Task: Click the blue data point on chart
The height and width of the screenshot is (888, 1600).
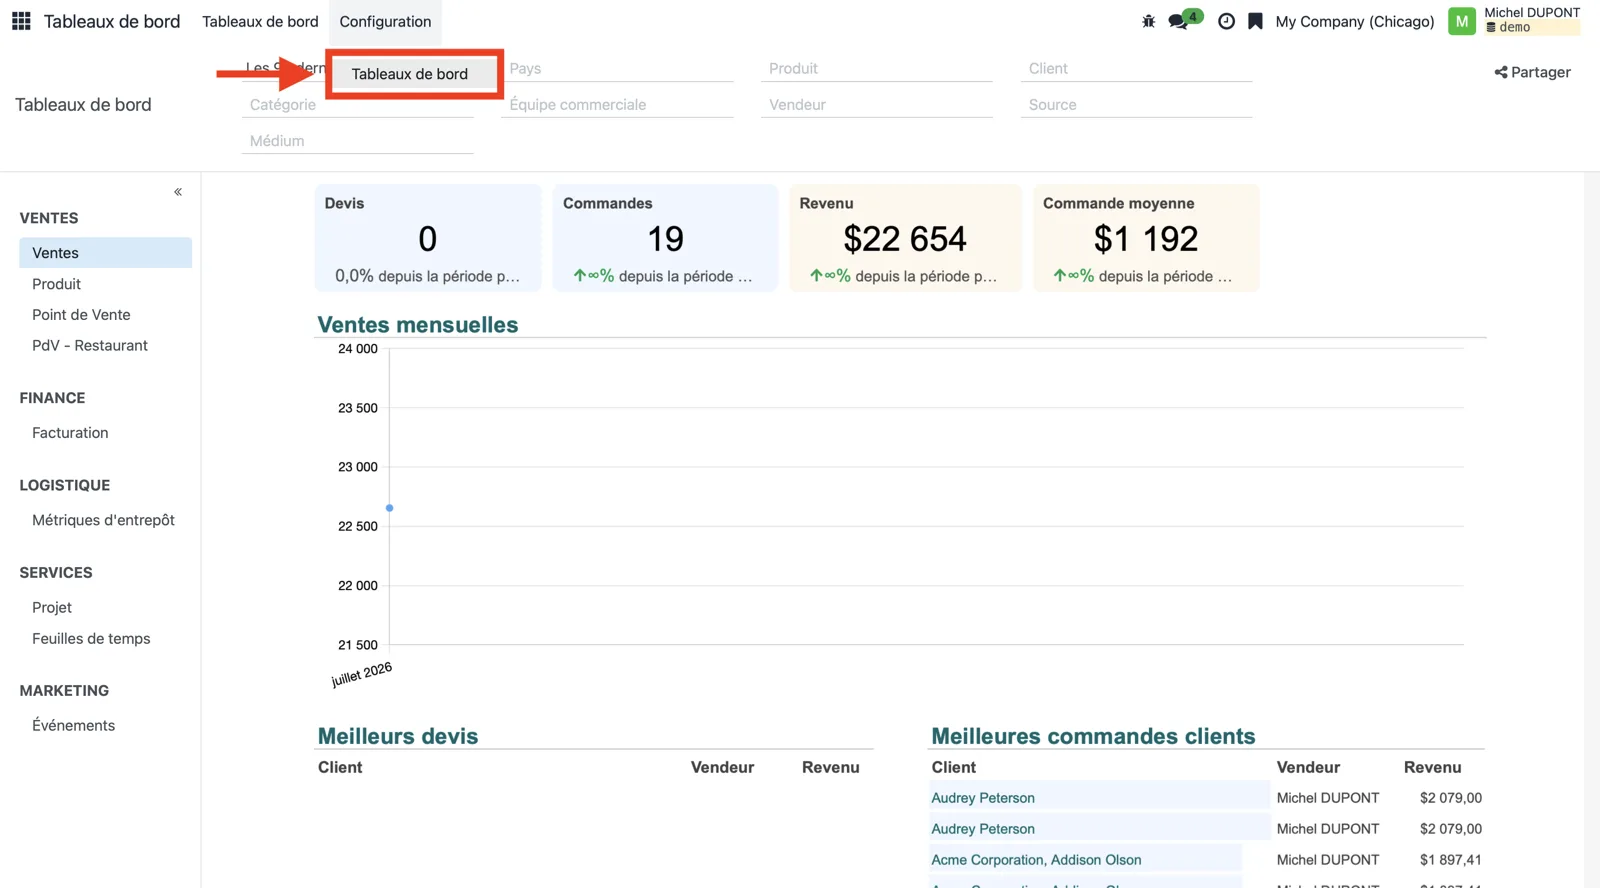Action: pos(389,508)
